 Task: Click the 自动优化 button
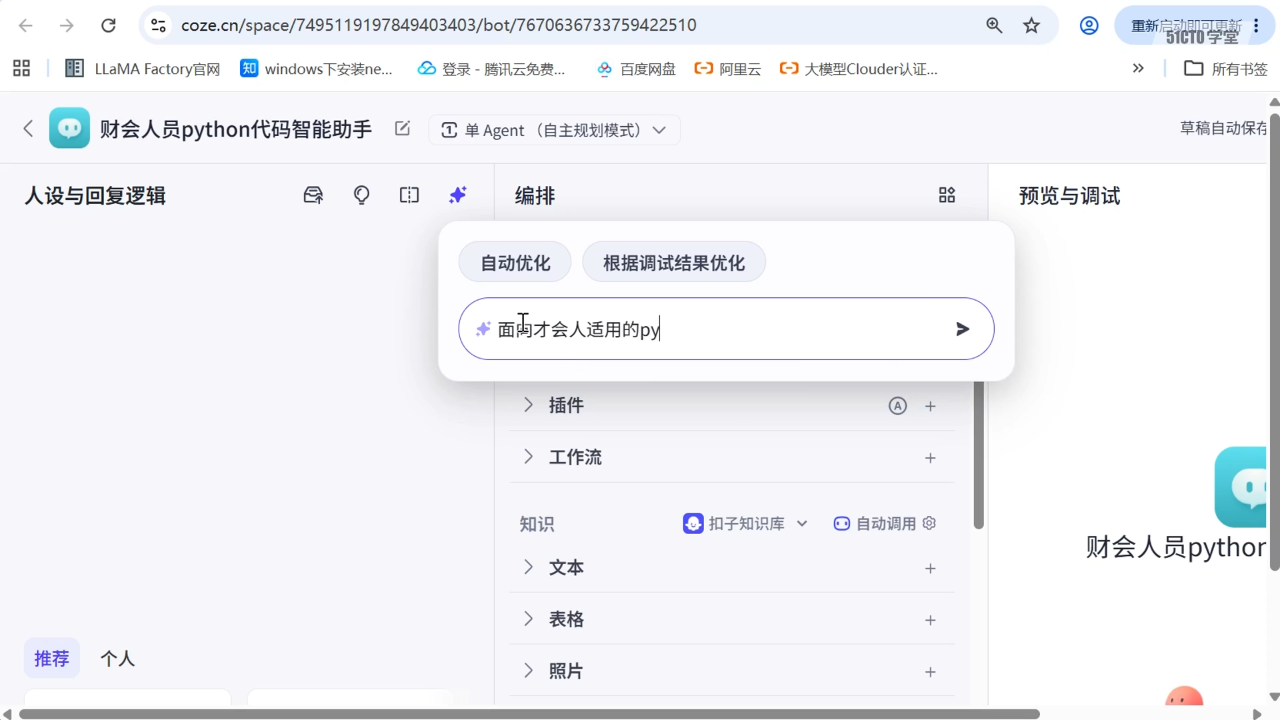515,262
